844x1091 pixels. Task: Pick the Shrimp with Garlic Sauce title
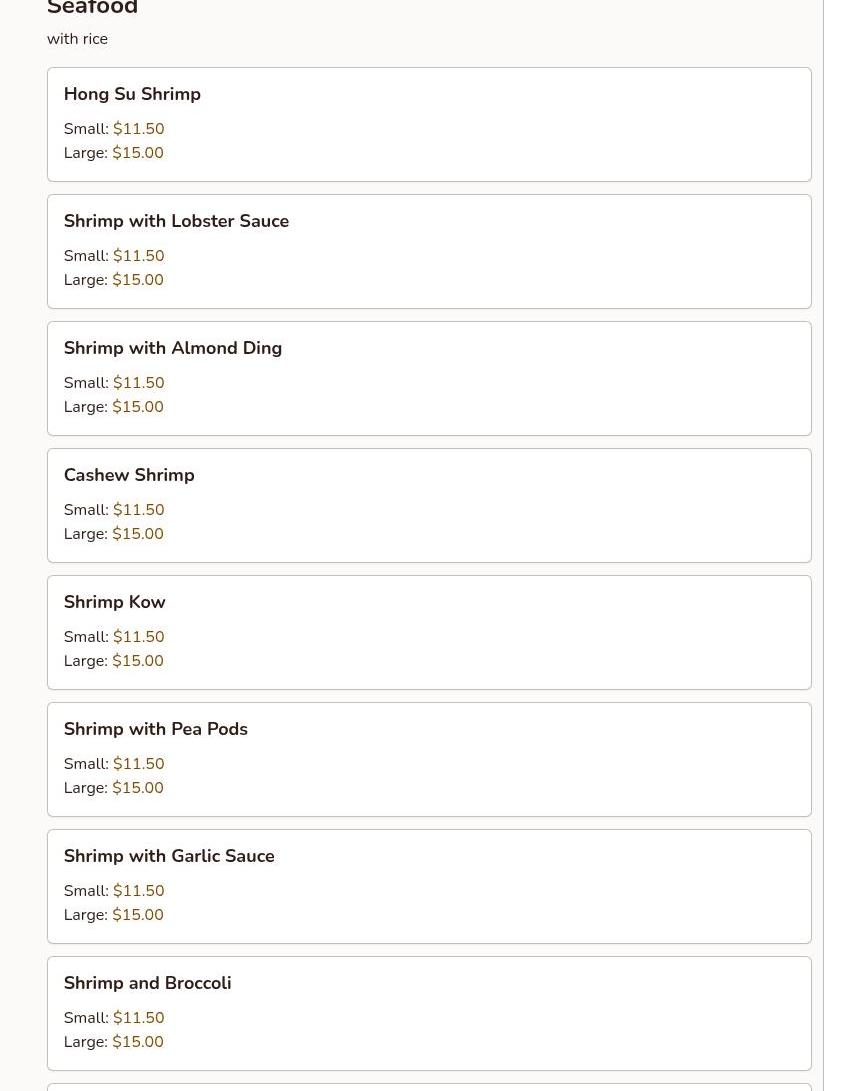click(x=169, y=856)
